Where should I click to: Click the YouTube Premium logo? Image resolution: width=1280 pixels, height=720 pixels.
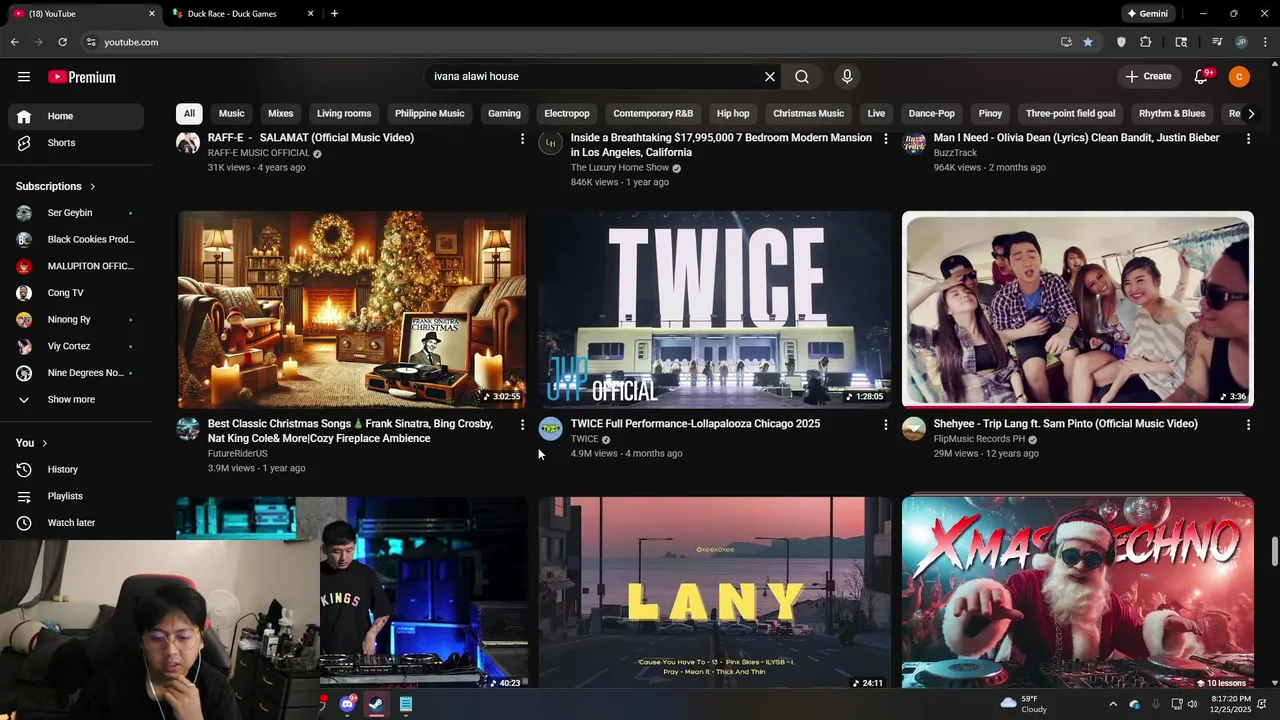(82, 77)
